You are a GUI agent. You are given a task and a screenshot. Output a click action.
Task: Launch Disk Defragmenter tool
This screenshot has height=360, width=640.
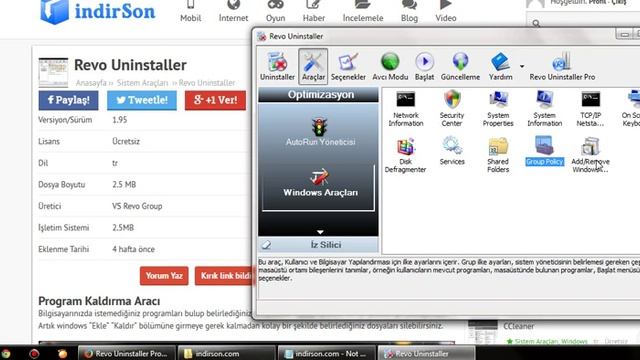(x=405, y=155)
